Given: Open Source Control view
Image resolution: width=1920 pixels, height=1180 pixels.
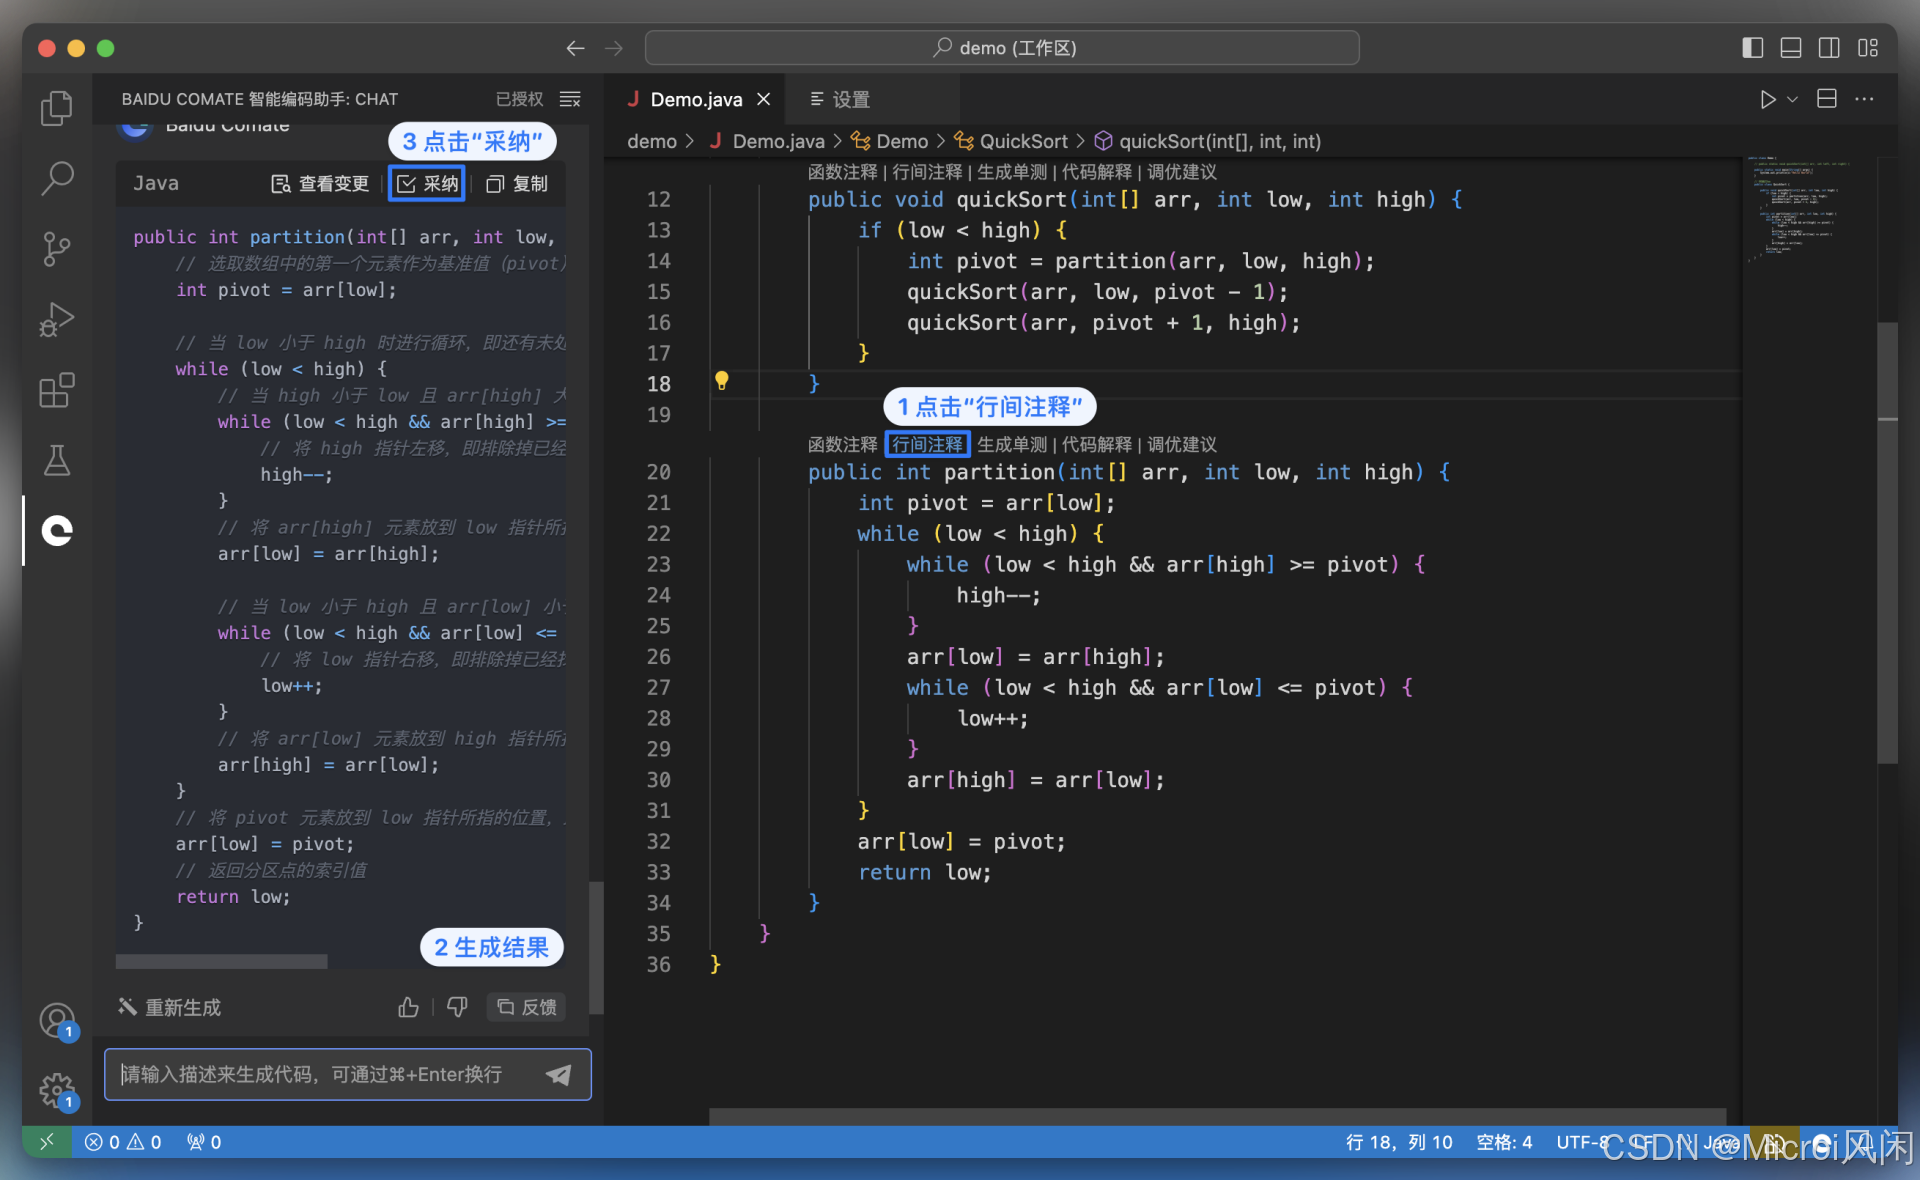Looking at the screenshot, I should point(57,249).
